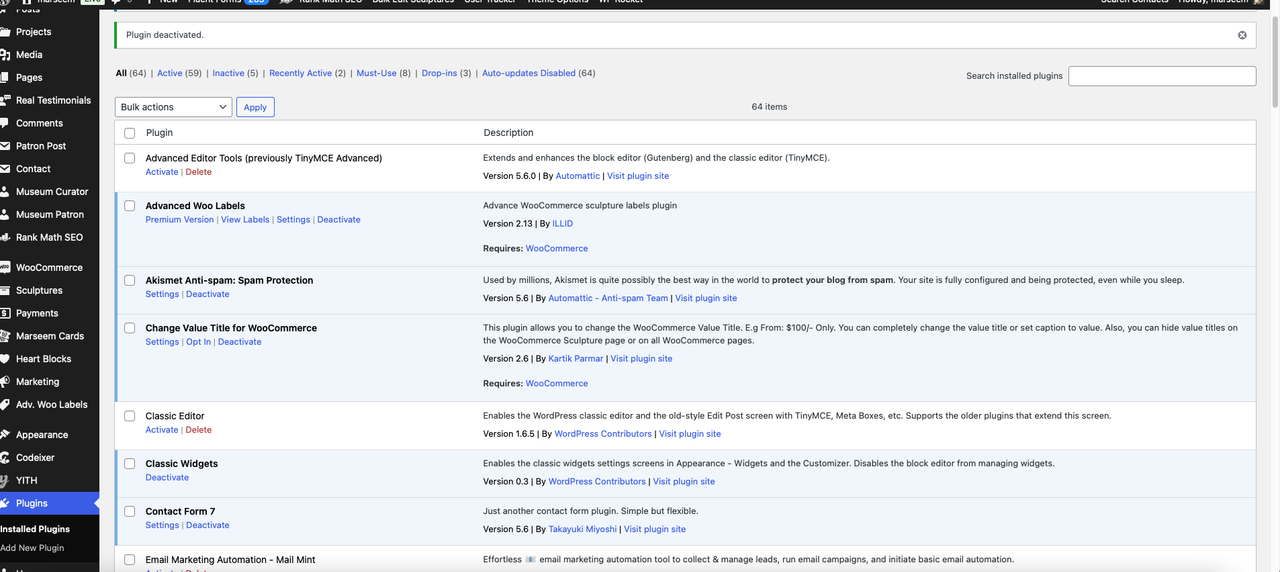This screenshot has height=572, width=1280.
Task: Click the Codeixer sidebar icon
Action: (x=6, y=458)
